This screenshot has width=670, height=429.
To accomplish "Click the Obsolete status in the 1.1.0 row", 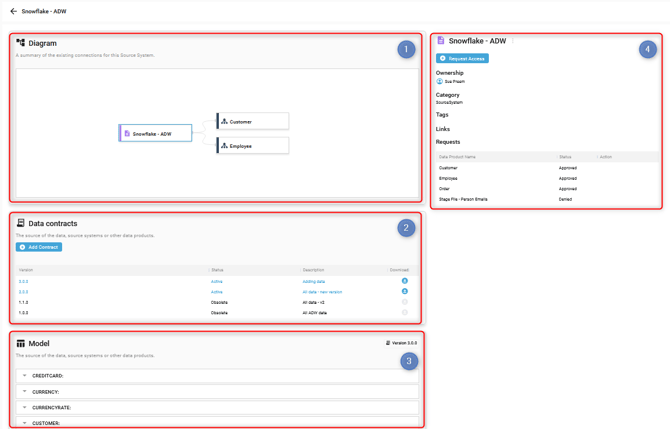I will (219, 303).
